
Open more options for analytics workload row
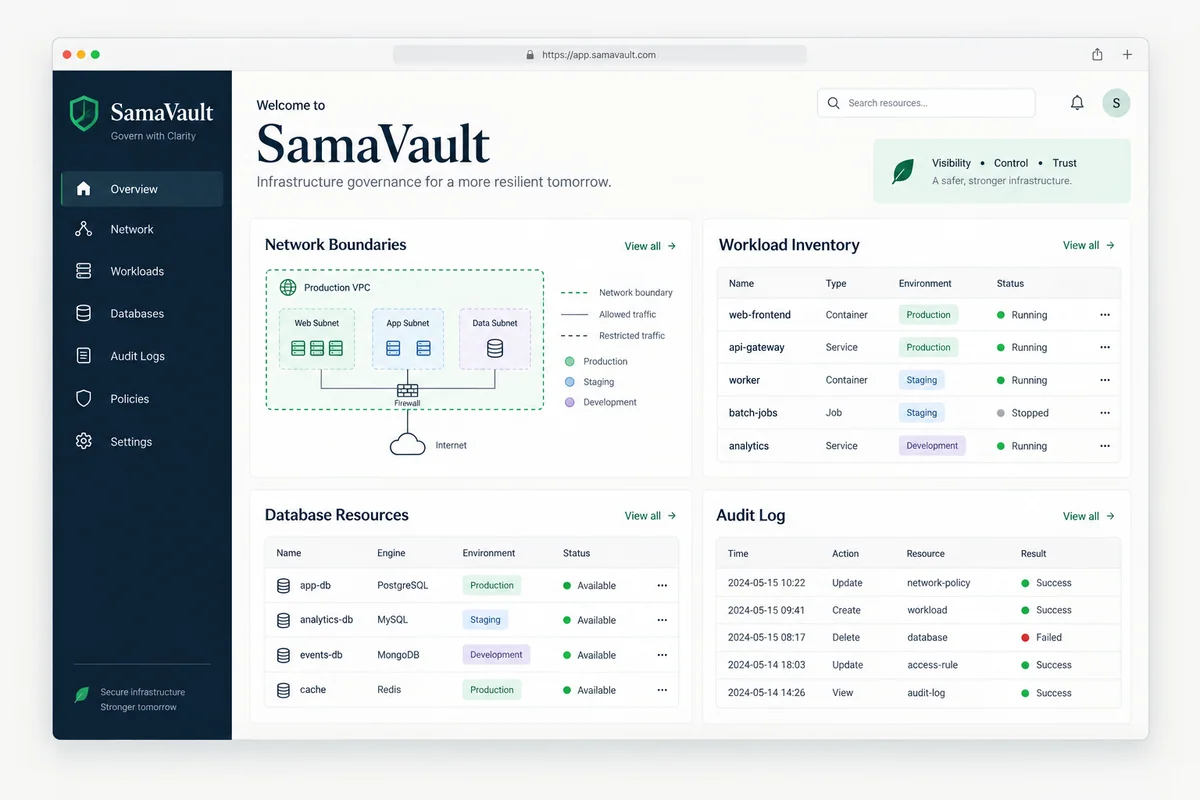[x=1105, y=446]
